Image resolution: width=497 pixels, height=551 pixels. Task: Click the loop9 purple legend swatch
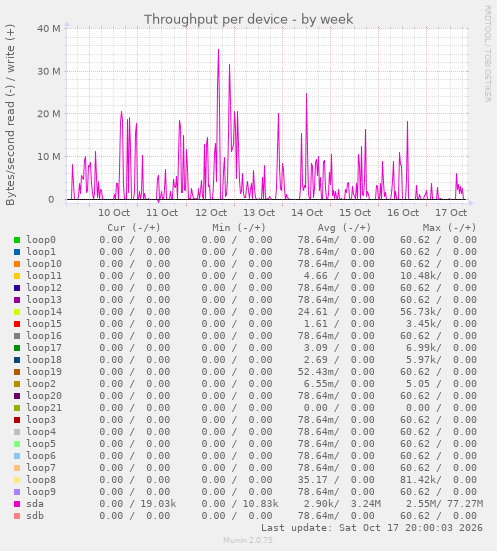17,492
